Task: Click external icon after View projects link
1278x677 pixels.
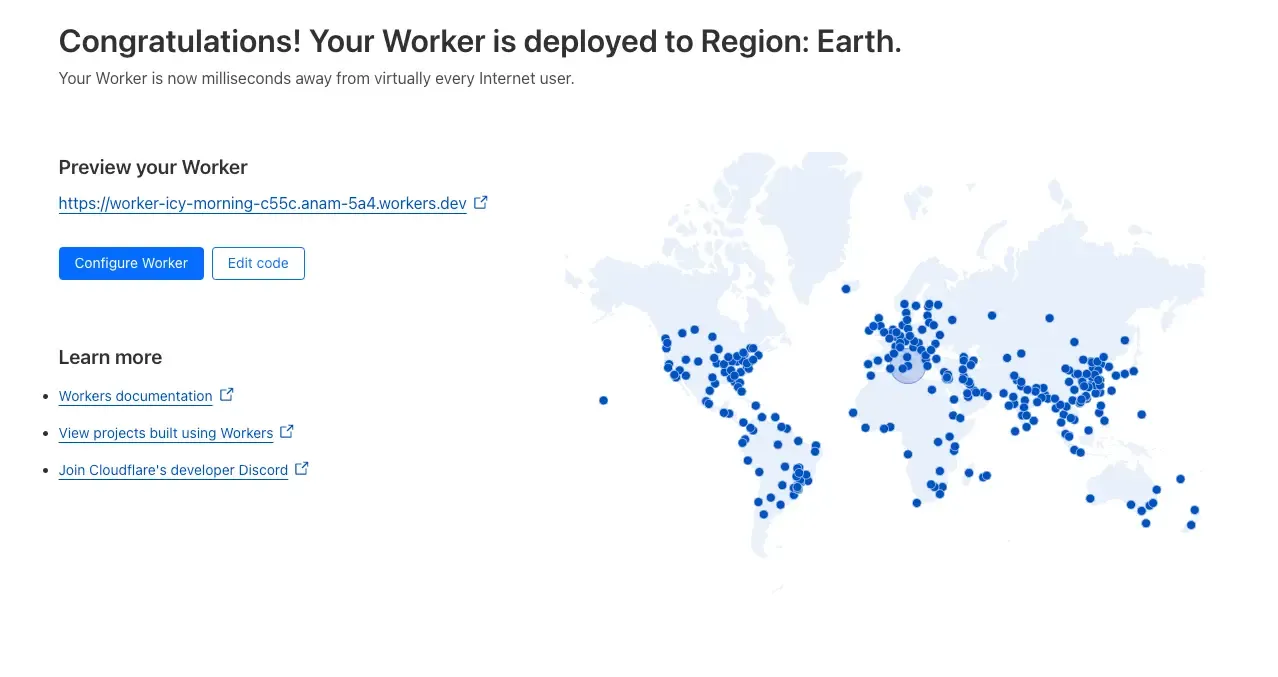Action: (x=287, y=432)
